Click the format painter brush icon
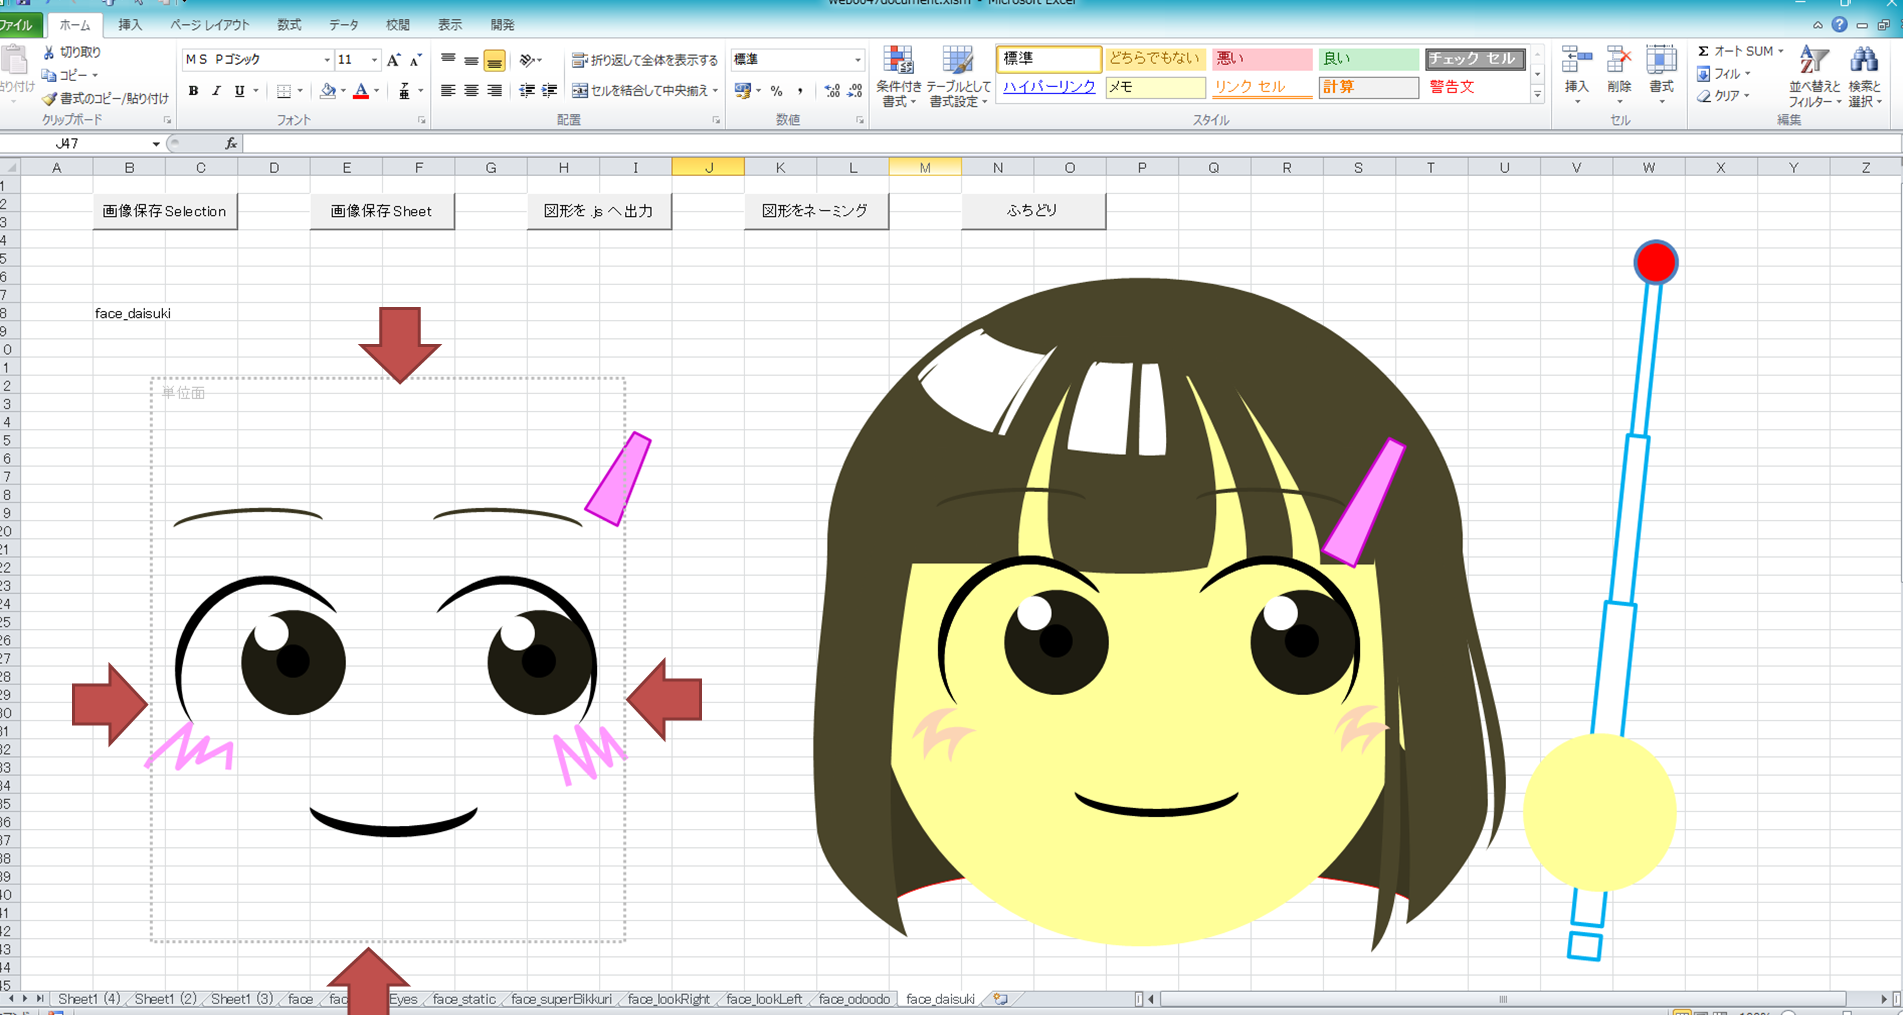 tap(49, 99)
